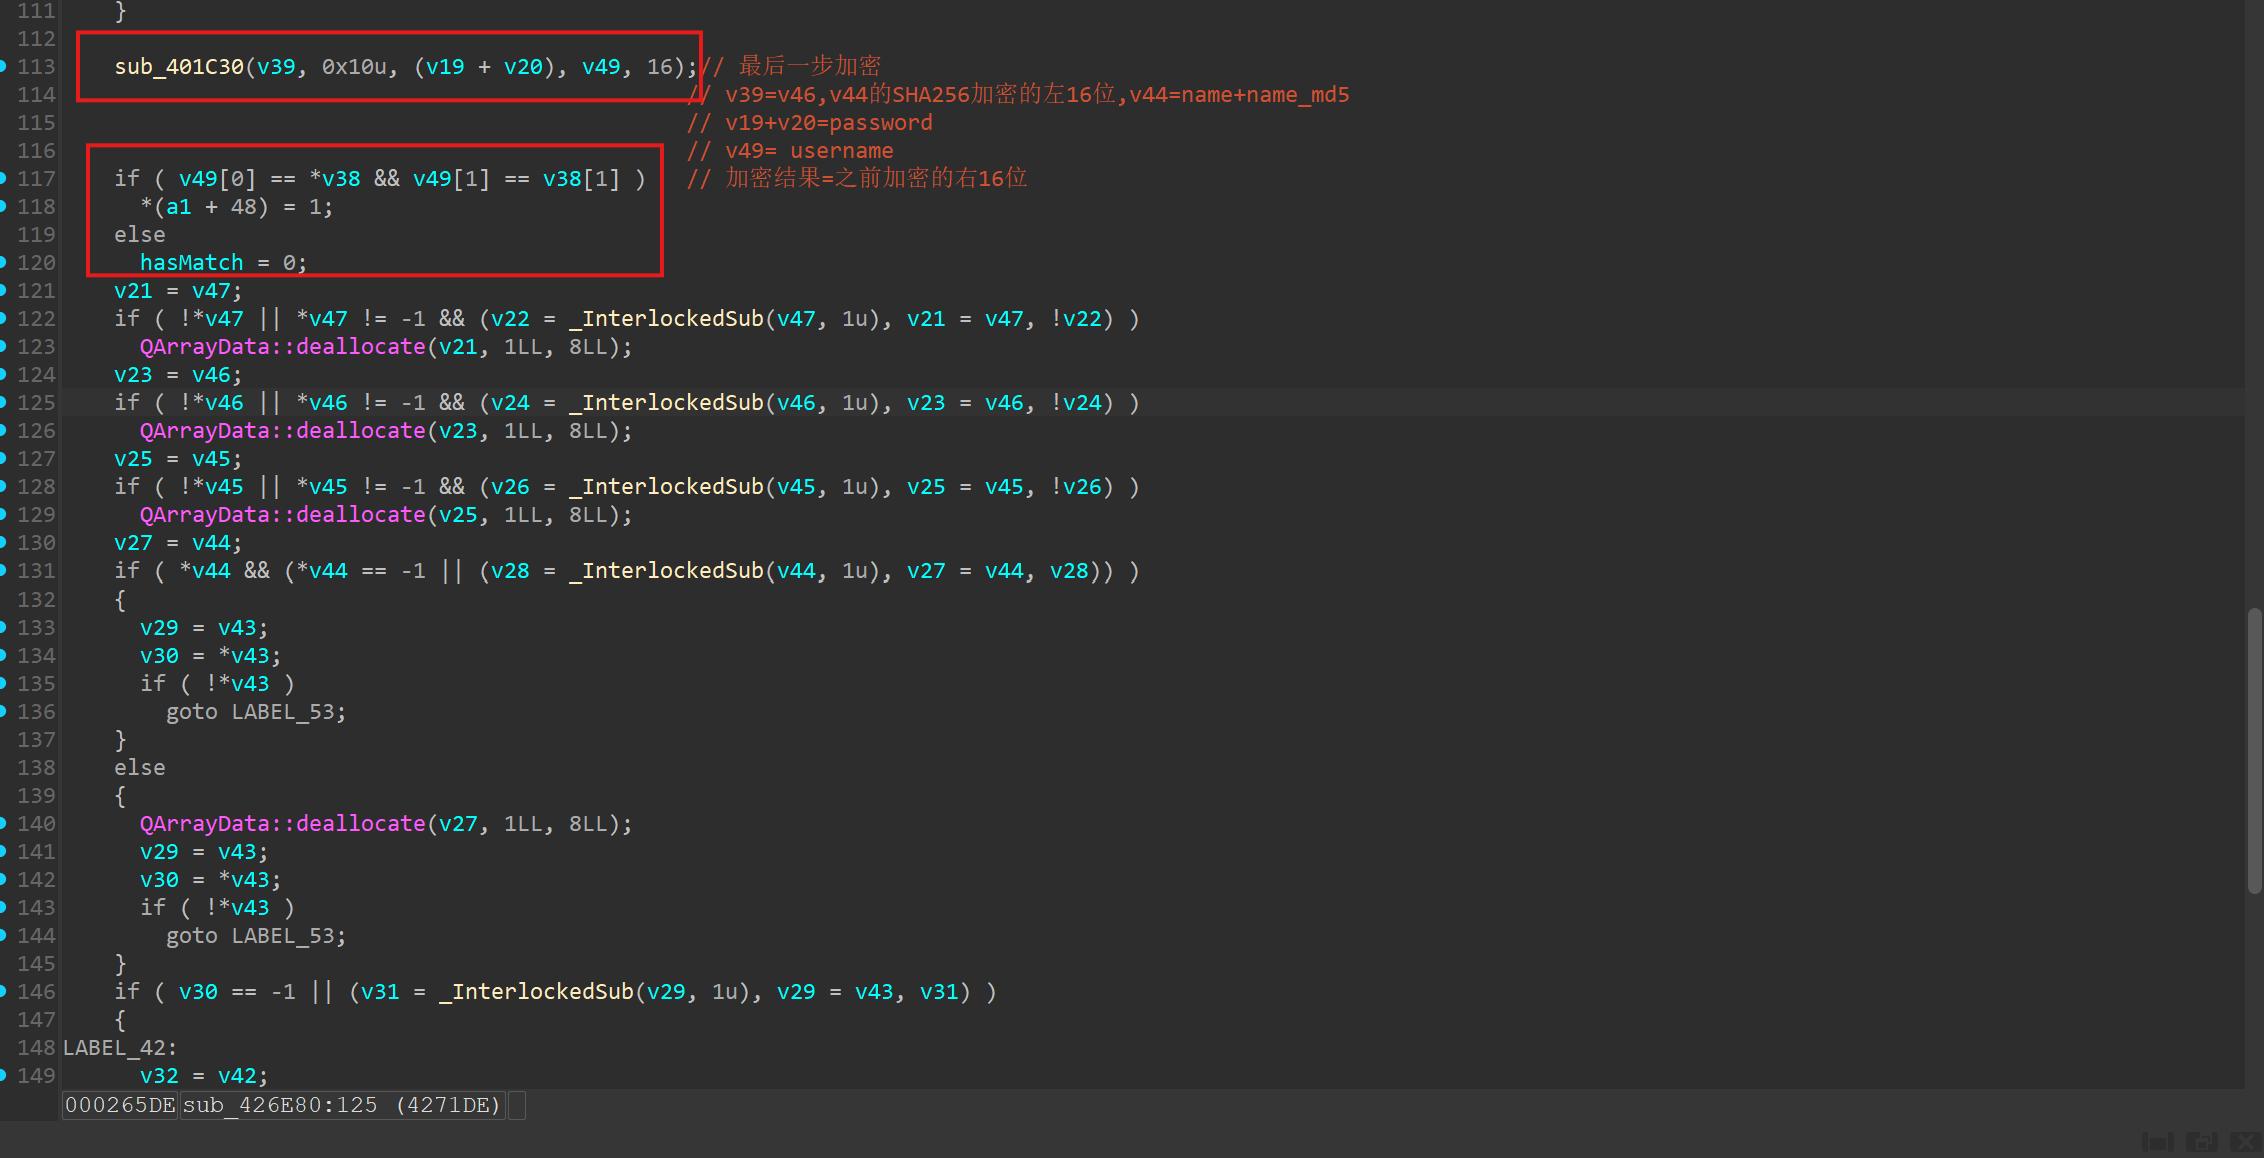Click line number 132 in the gutter
The height and width of the screenshot is (1158, 2264).
(x=36, y=599)
